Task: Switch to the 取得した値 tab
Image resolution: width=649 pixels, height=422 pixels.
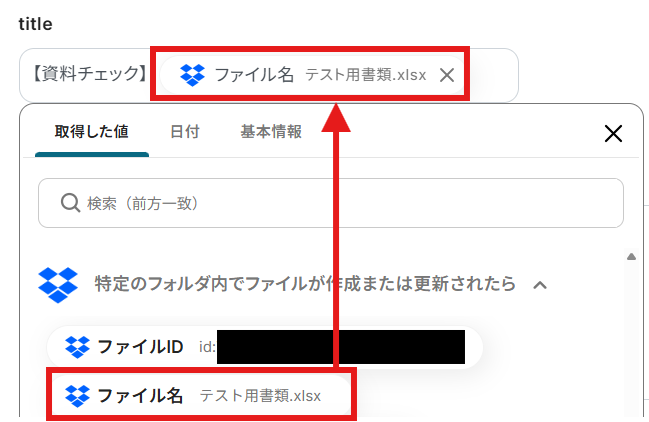Action: 91,132
